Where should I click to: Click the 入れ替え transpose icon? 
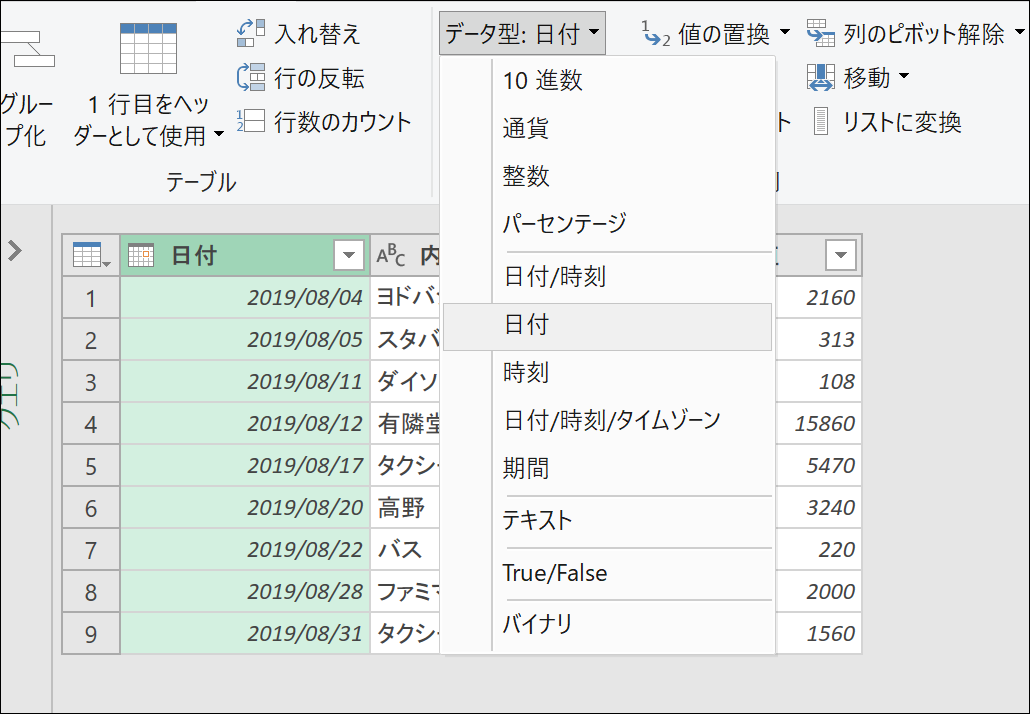tap(251, 33)
